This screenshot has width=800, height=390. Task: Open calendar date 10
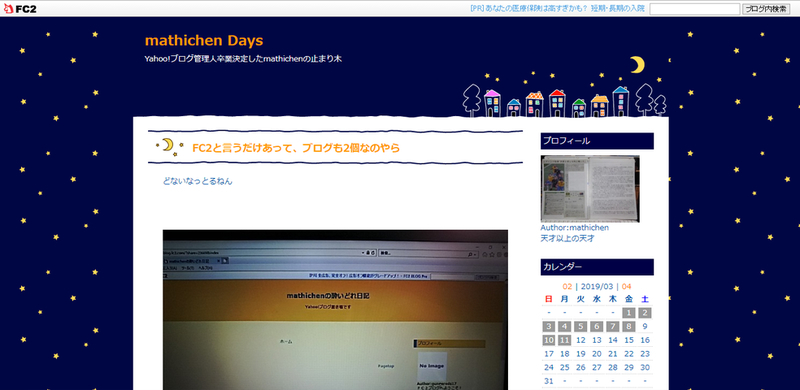(548, 340)
